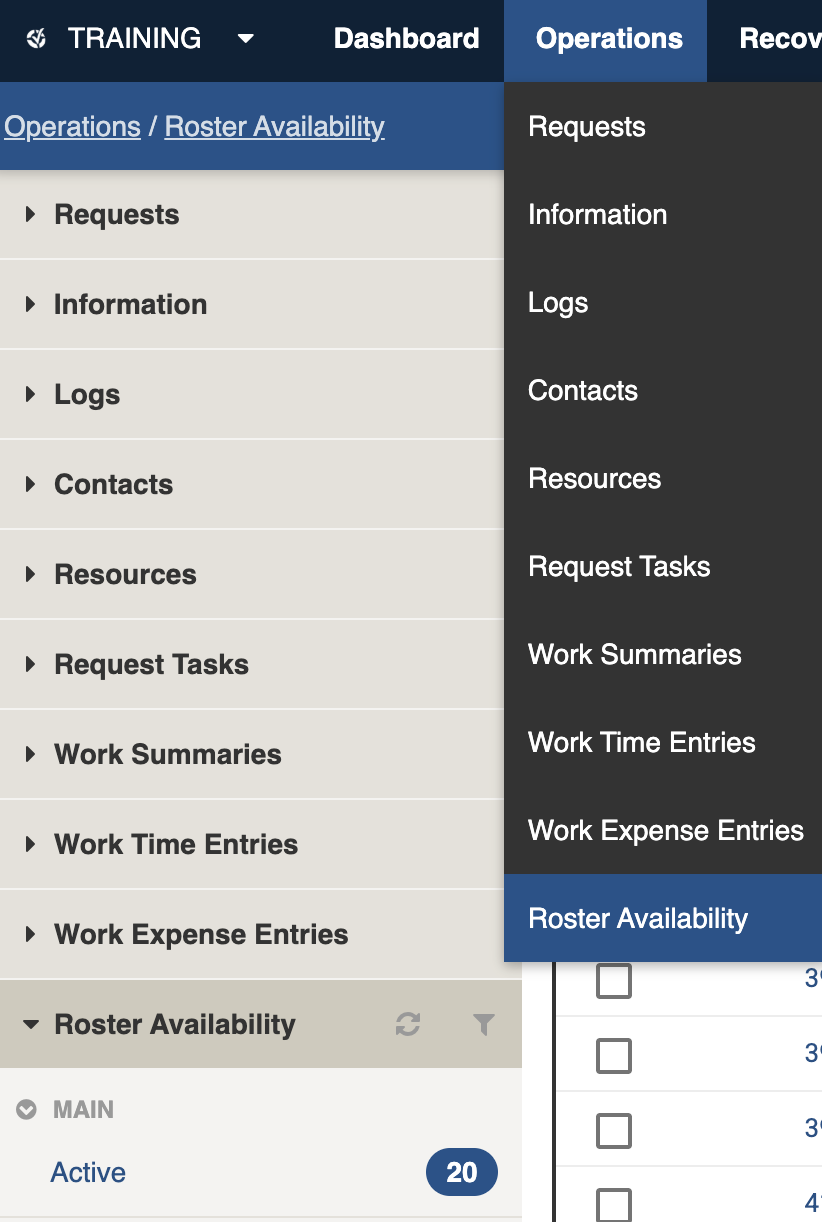The width and height of the screenshot is (822, 1222).
Task: Open the TRAINING dropdown arrow
Action: pos(246,39)
